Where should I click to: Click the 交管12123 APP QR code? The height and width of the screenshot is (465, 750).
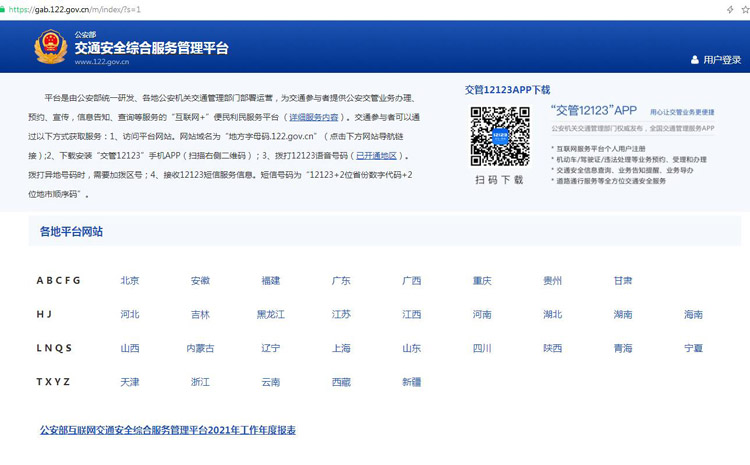500,135
